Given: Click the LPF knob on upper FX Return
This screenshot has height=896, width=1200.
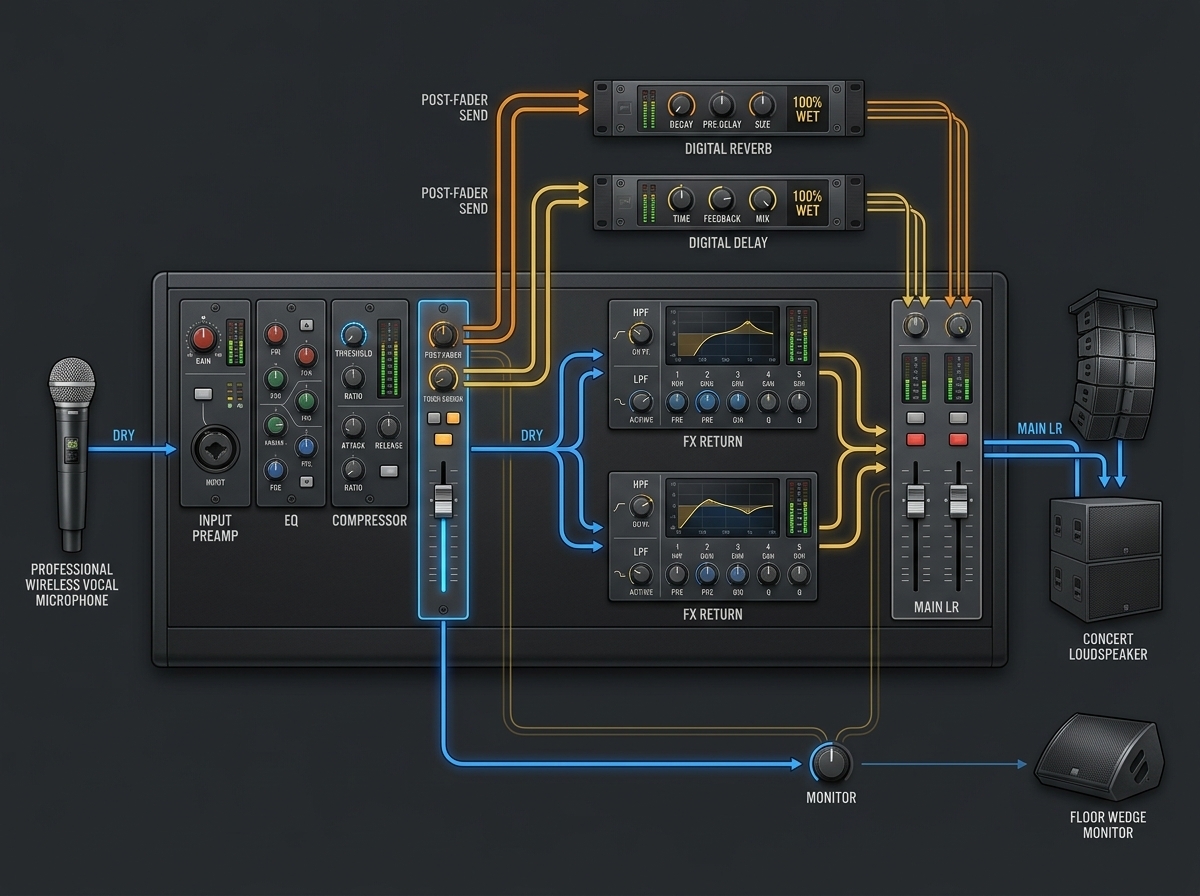Looking at the screenshot, I should click(x=640, y=401).
